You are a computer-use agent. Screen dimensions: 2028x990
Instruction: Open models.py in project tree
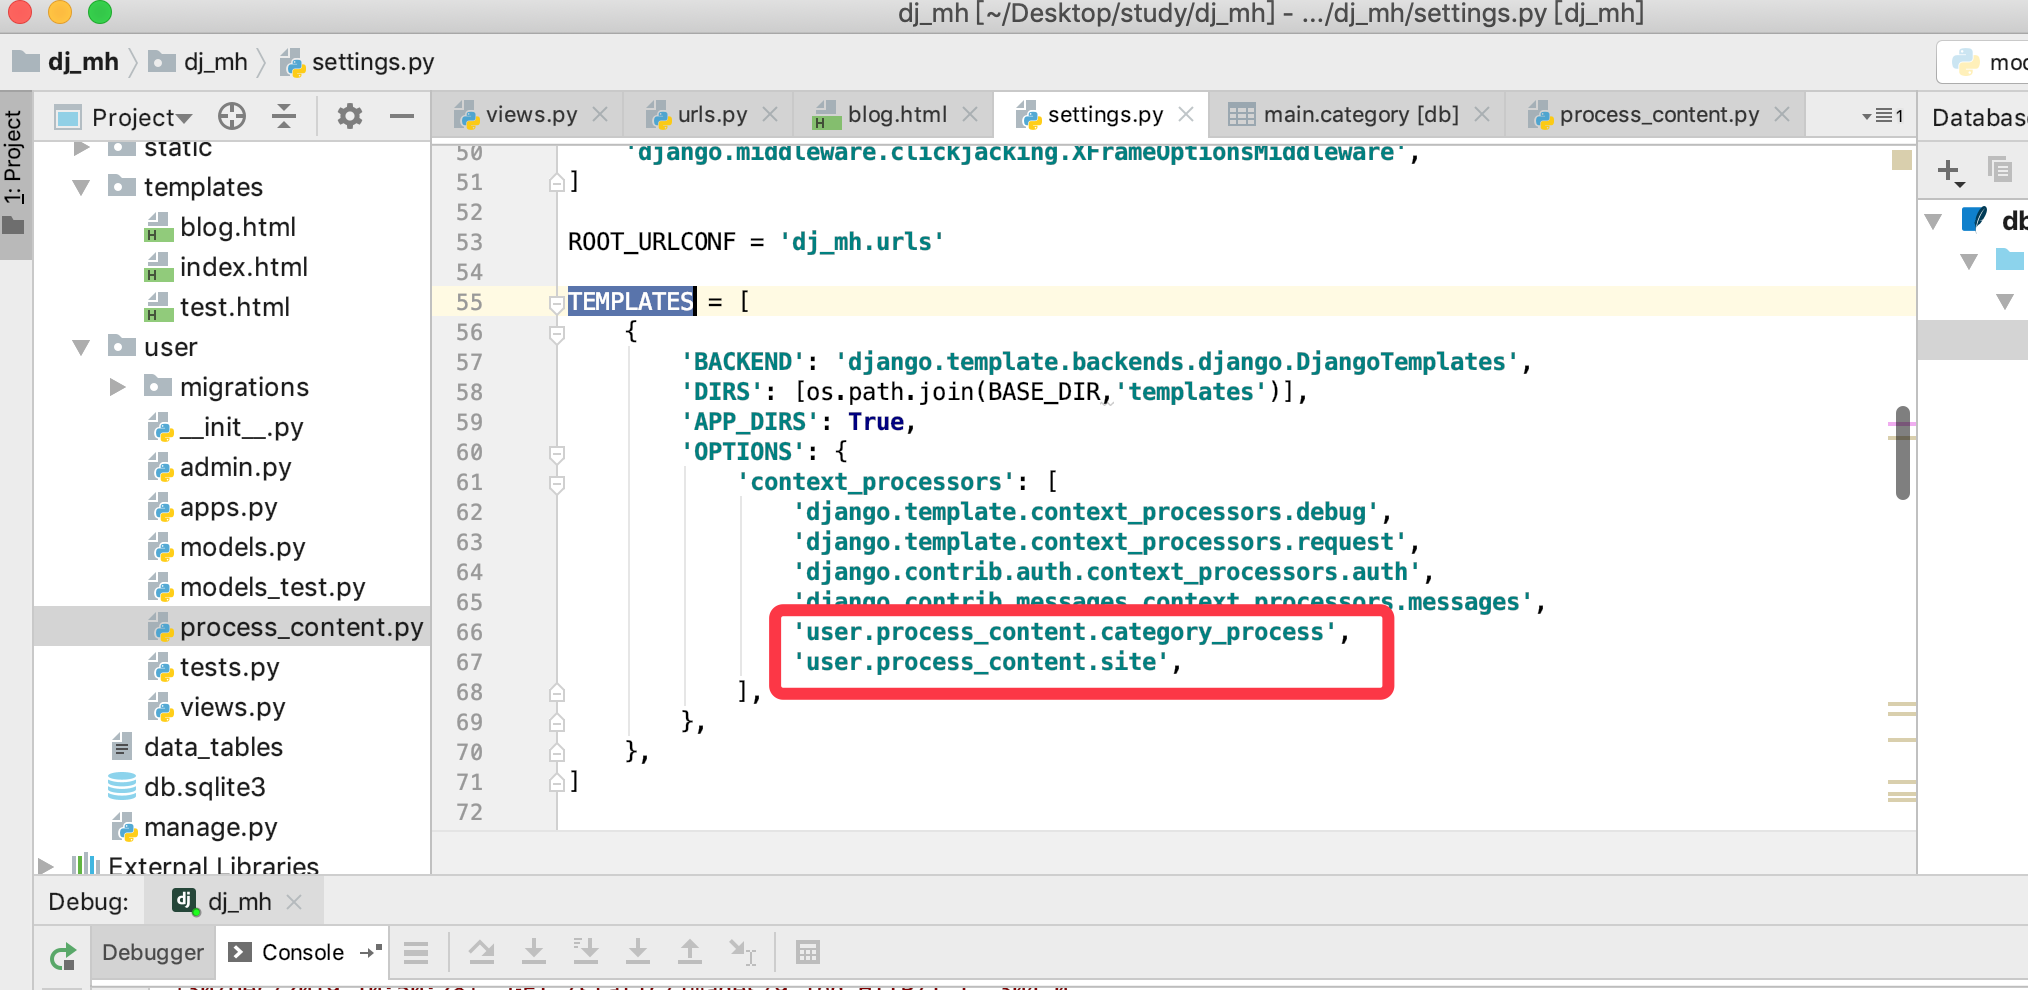242,547
